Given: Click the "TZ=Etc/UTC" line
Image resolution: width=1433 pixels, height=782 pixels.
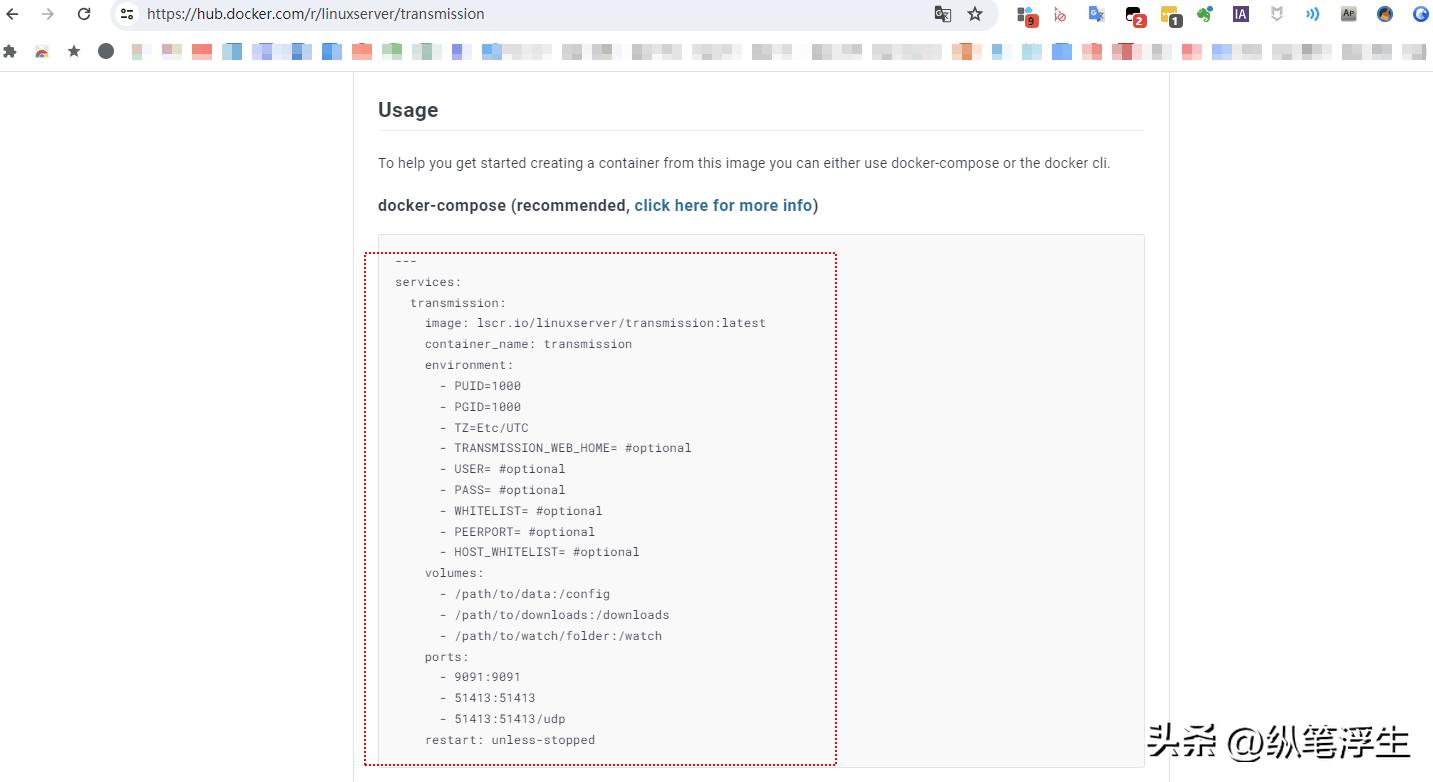Looking at the screenshot, I should 484,428.
